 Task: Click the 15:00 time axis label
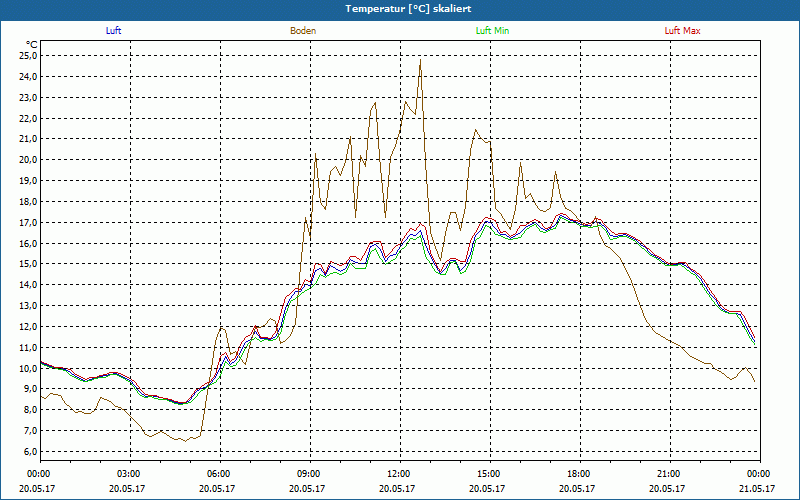[490, 474]
